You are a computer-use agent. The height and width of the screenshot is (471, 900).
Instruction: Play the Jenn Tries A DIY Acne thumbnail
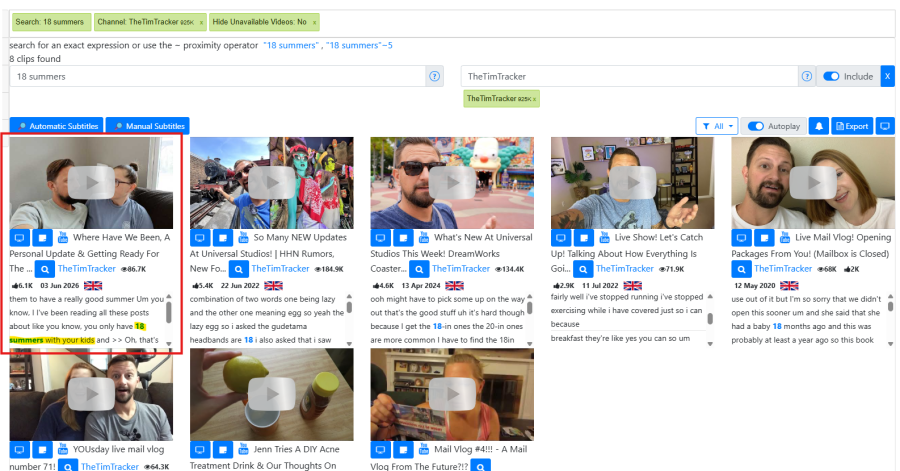click(271, 395)
